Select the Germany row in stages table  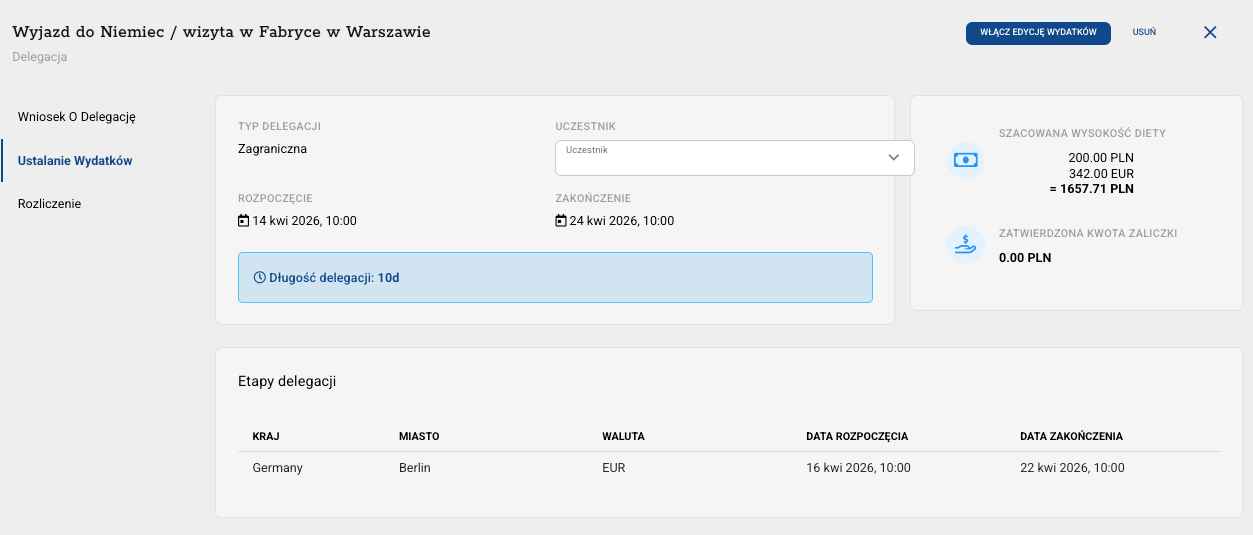click(278, 468)
